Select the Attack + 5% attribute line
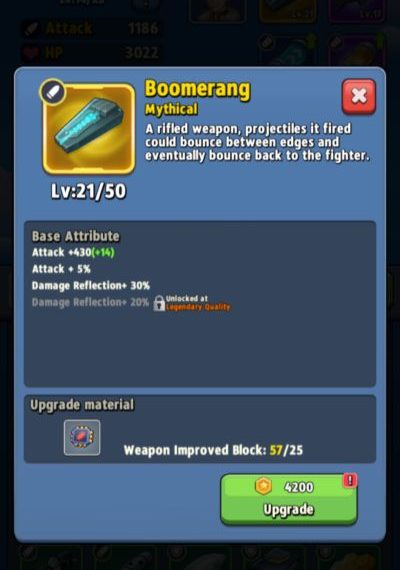The image size is (400, 570). coord(61,269)
